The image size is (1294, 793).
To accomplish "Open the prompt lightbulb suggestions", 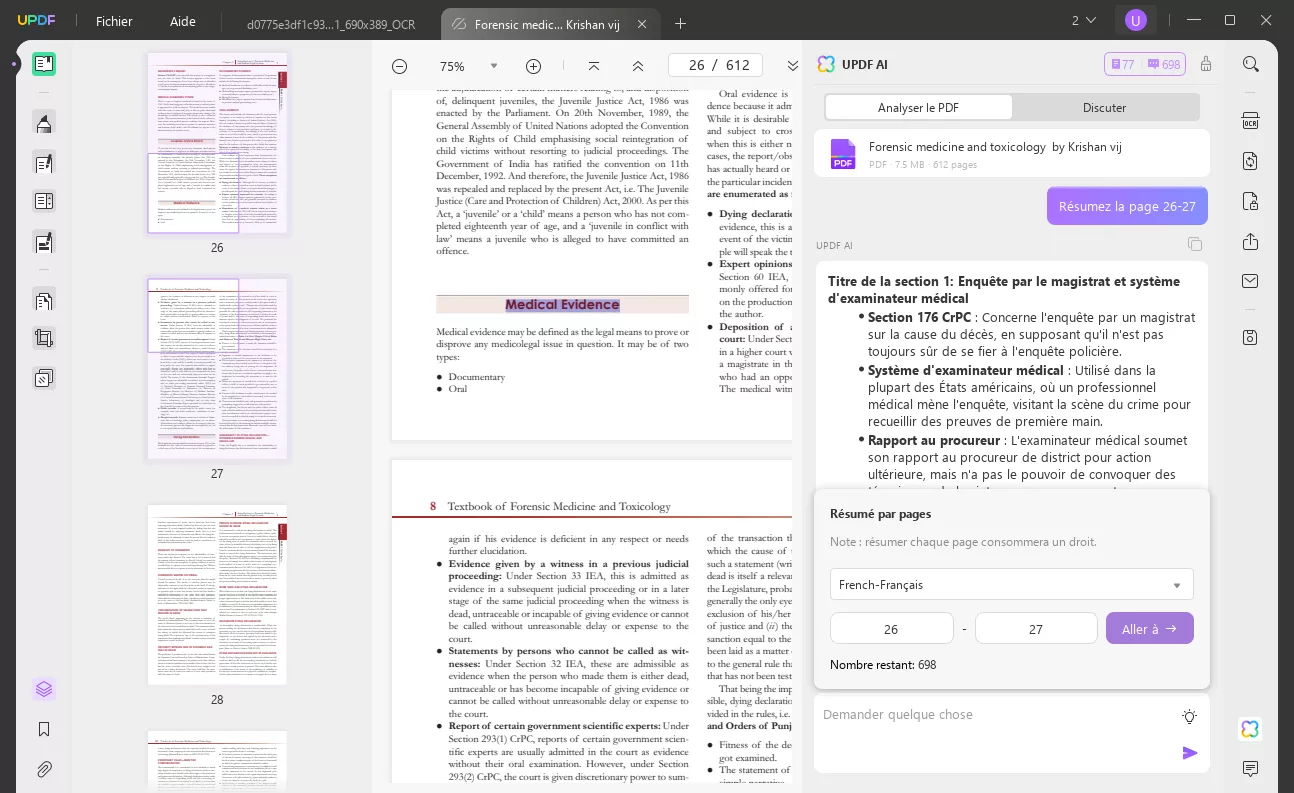I will [x=1189, y=716].
